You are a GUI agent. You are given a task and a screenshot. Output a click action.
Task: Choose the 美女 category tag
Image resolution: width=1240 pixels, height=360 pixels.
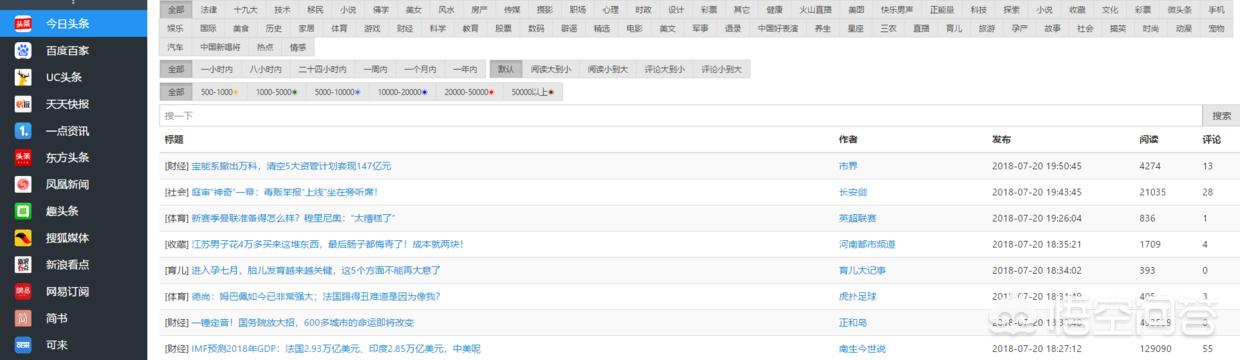tap(413, 9)
